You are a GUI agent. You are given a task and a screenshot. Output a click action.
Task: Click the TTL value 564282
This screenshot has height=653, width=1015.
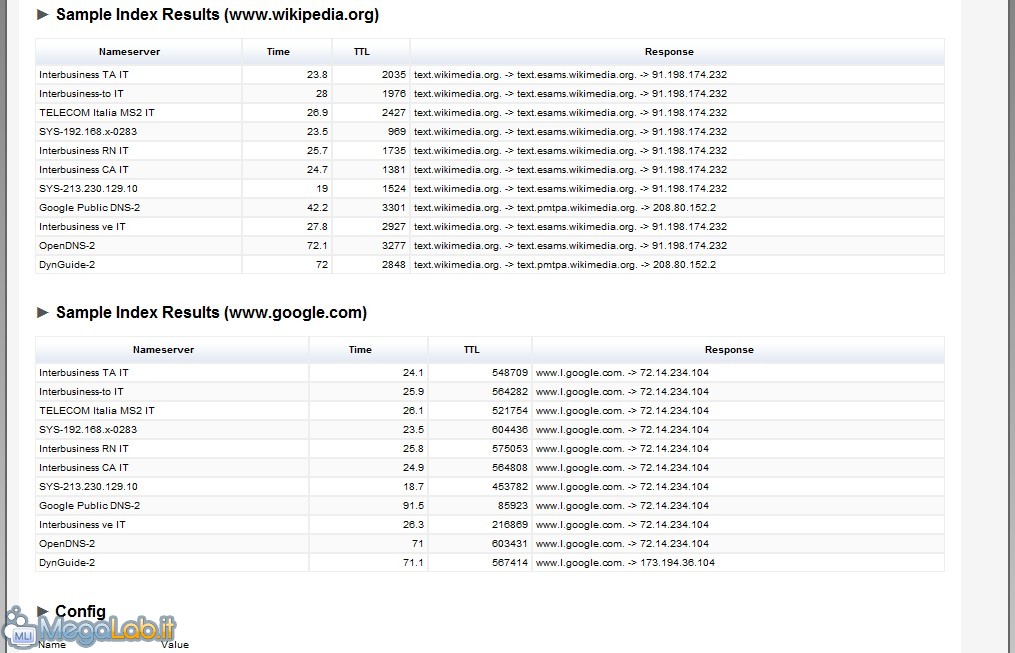tap(510, 392)
